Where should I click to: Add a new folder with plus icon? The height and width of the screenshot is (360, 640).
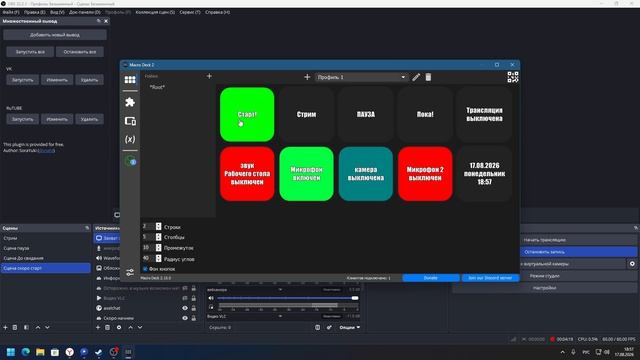tap(209, 76)
